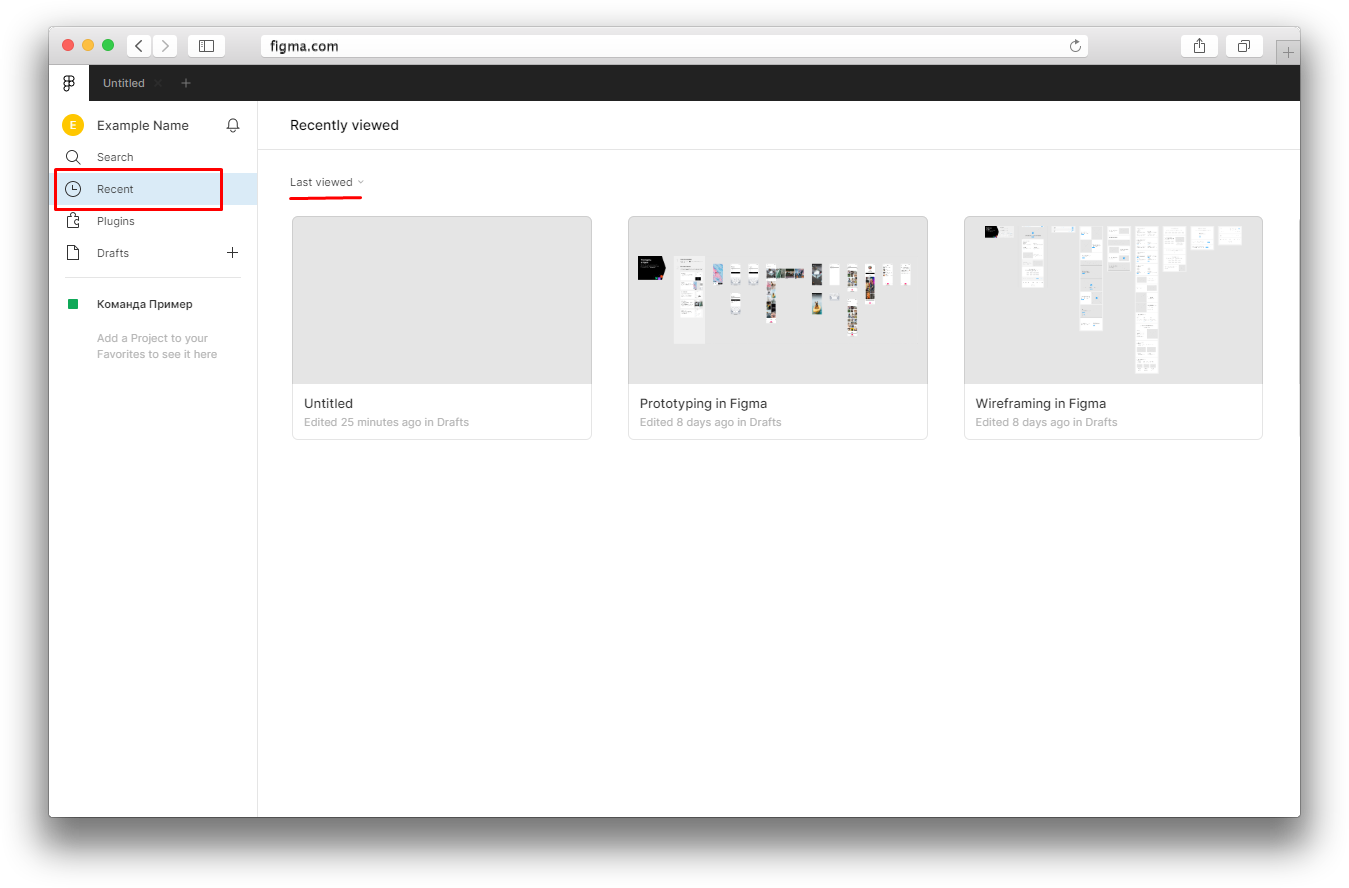This screenshot has width=1349, height=888.
Task: Click 'Edited 8 days ago' under Wireframing
Action: 1047,422
